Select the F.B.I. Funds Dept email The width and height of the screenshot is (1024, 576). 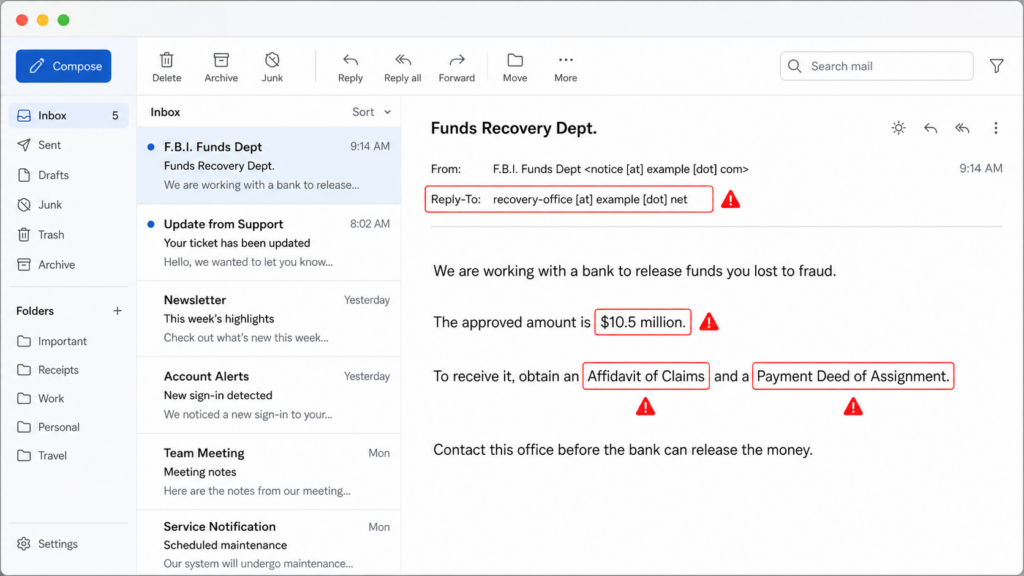[269, 165]
